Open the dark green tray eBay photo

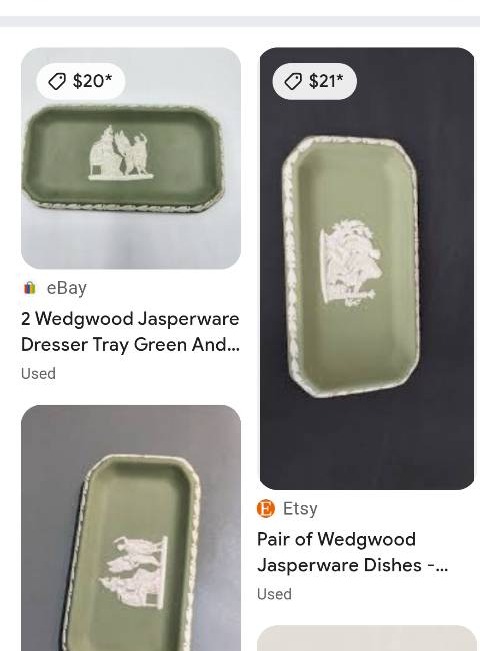pyautogui.click(x=131, y=158)
